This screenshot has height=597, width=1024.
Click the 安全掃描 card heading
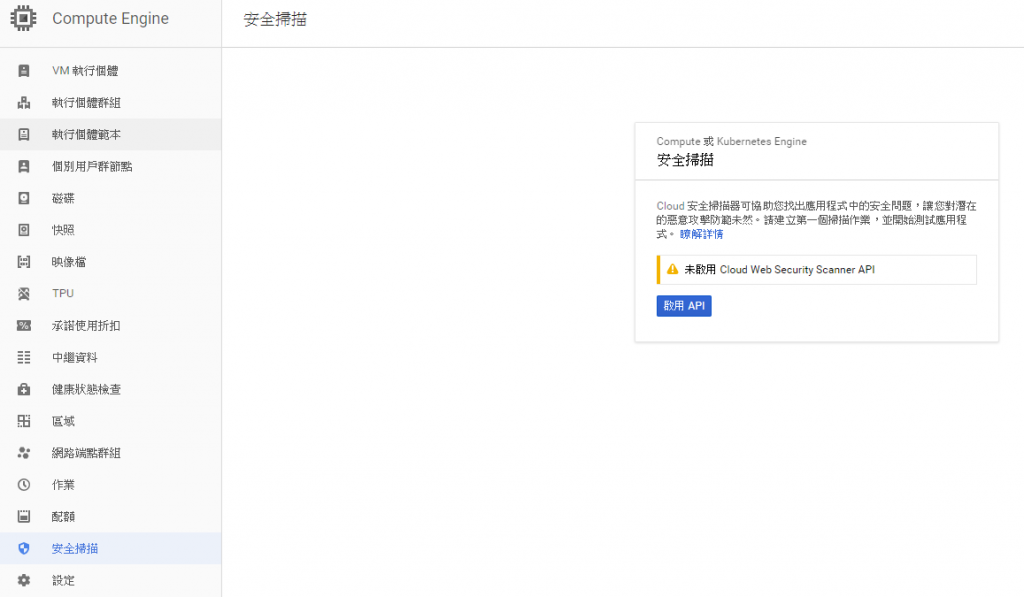tap(685, 159)
